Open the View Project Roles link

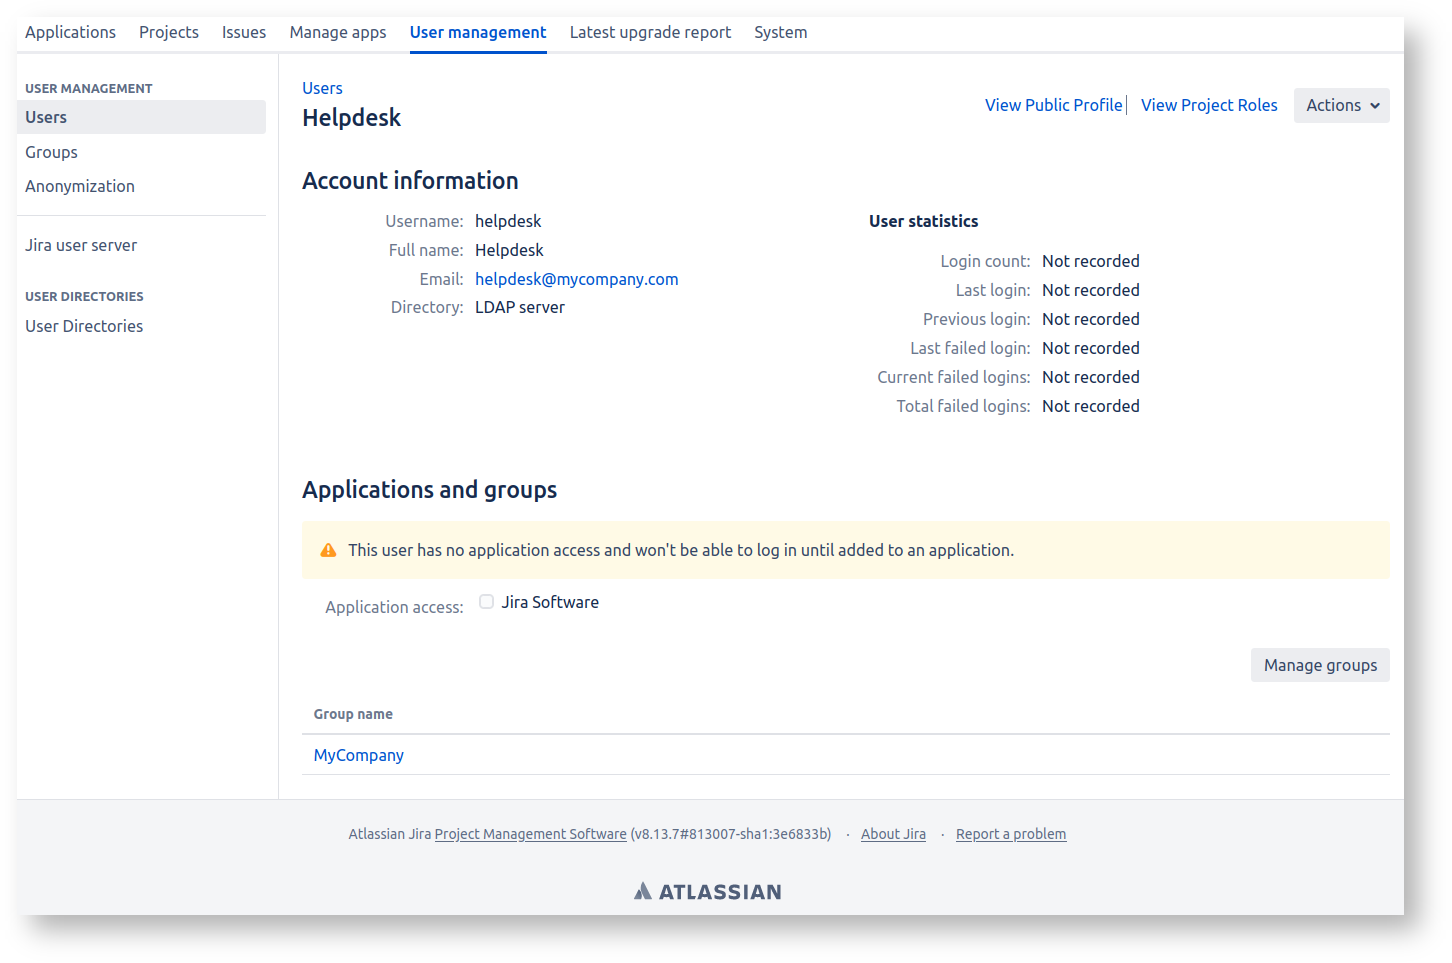[x=1209, y=105]
